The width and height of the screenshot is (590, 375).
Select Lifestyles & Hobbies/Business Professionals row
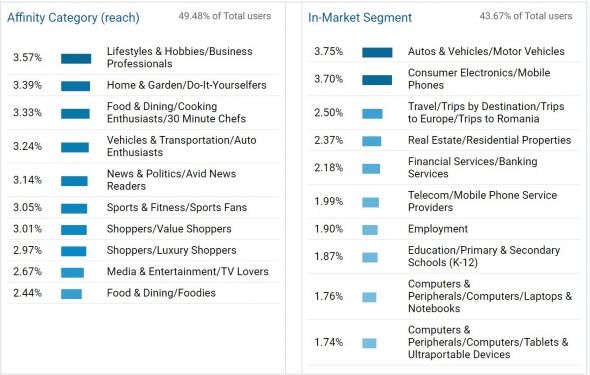coord(143,58)
